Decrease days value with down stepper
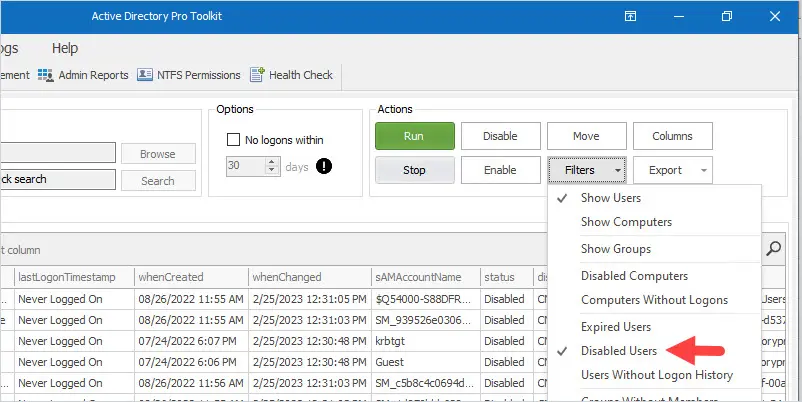802x402 pixels. [x=272, y=170]
